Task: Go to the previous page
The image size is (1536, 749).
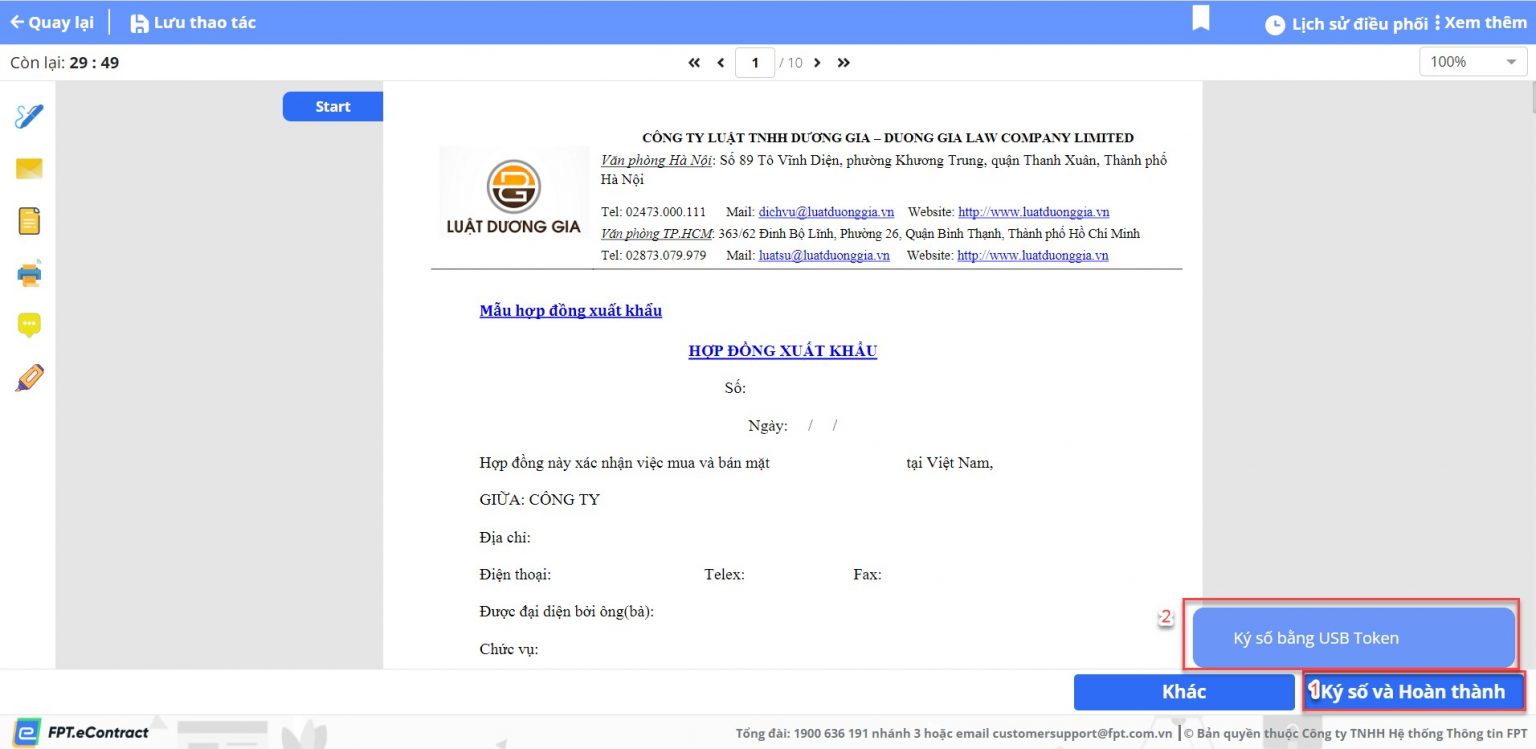Action: [x=720, y=63]
